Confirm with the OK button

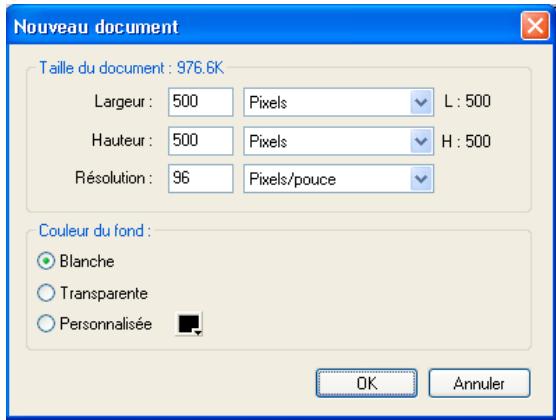click(x=367, y=383)
